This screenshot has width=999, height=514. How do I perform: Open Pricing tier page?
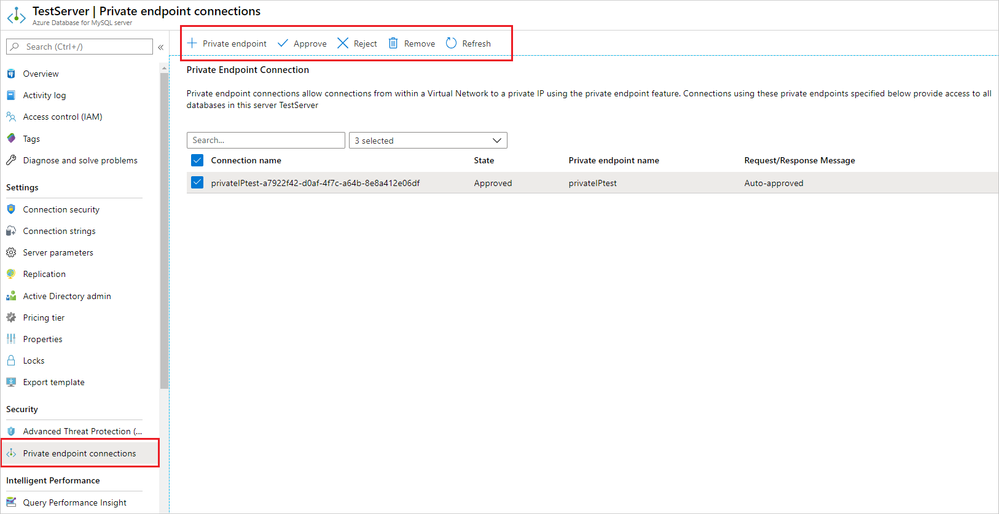43,318
